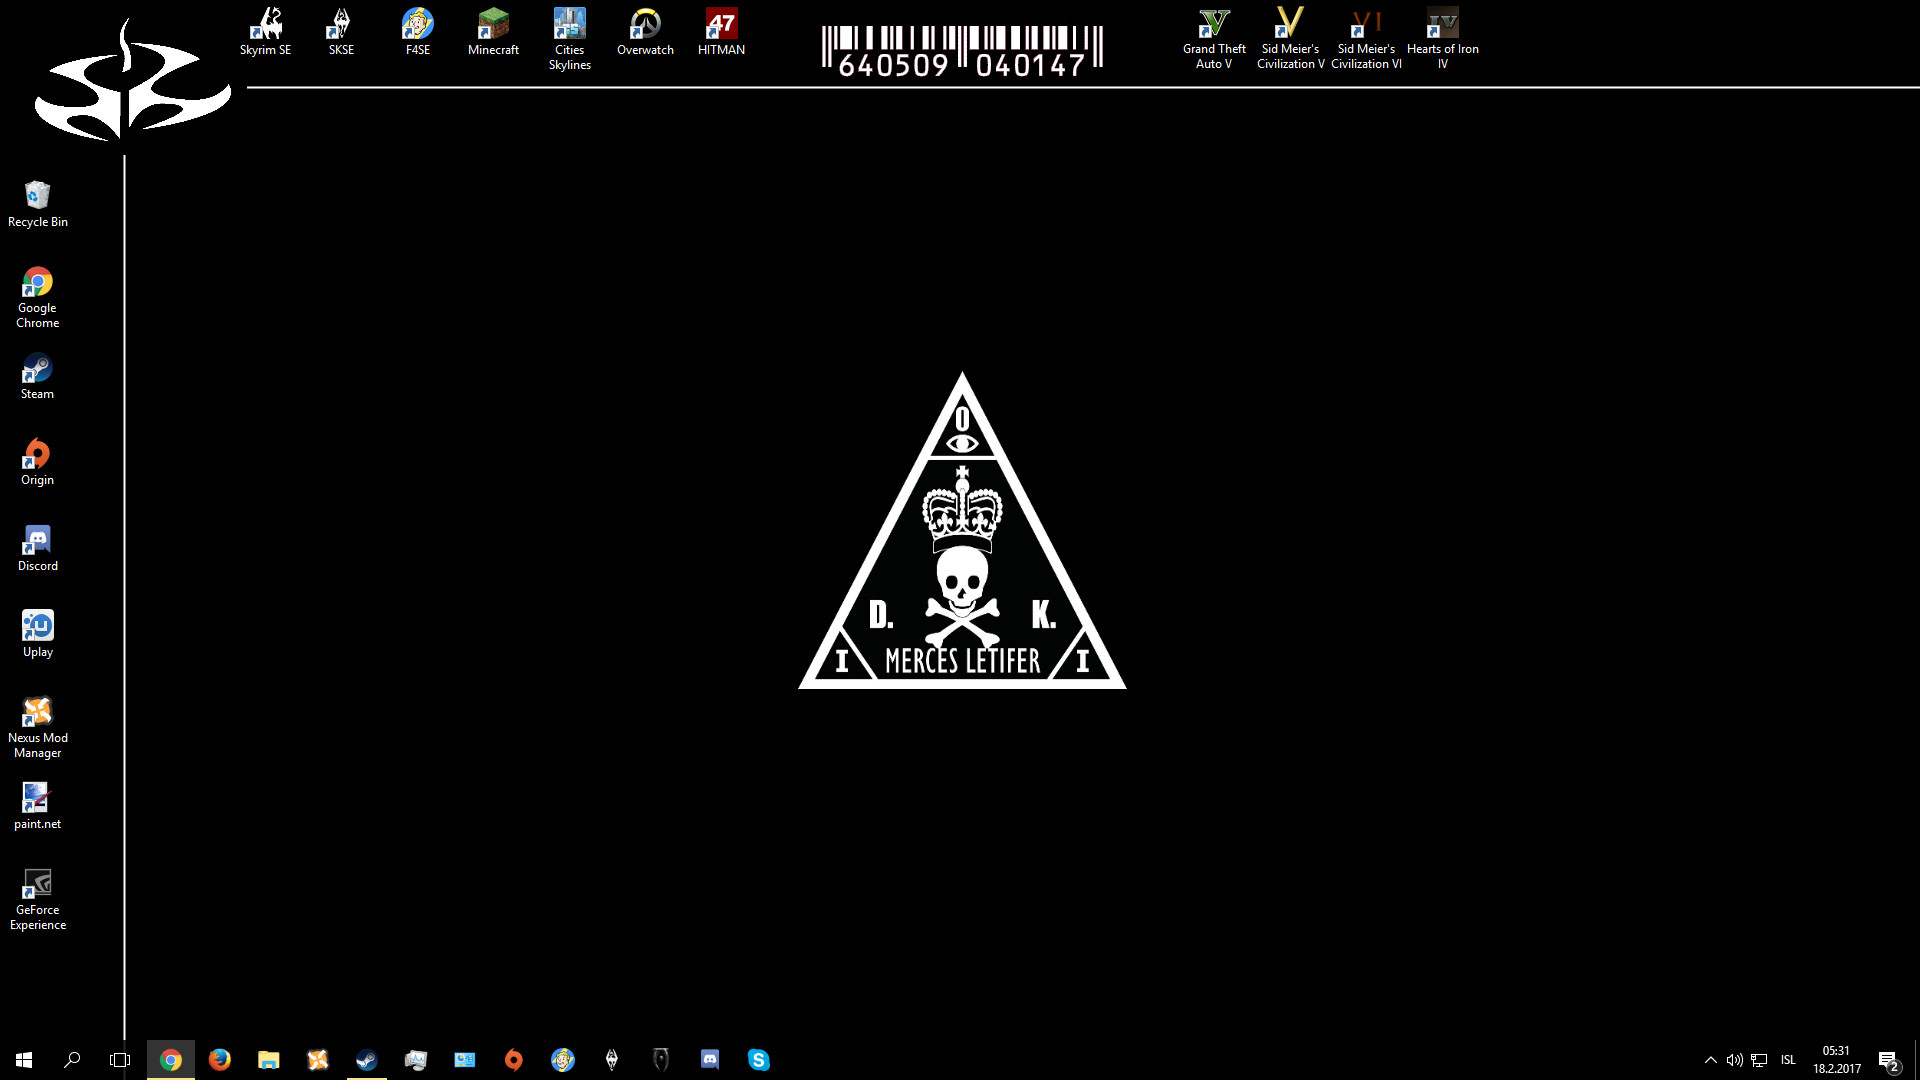Launch Firefox from the taskbar
Screen dimensions: 1920x1080
pos(220,1059)
